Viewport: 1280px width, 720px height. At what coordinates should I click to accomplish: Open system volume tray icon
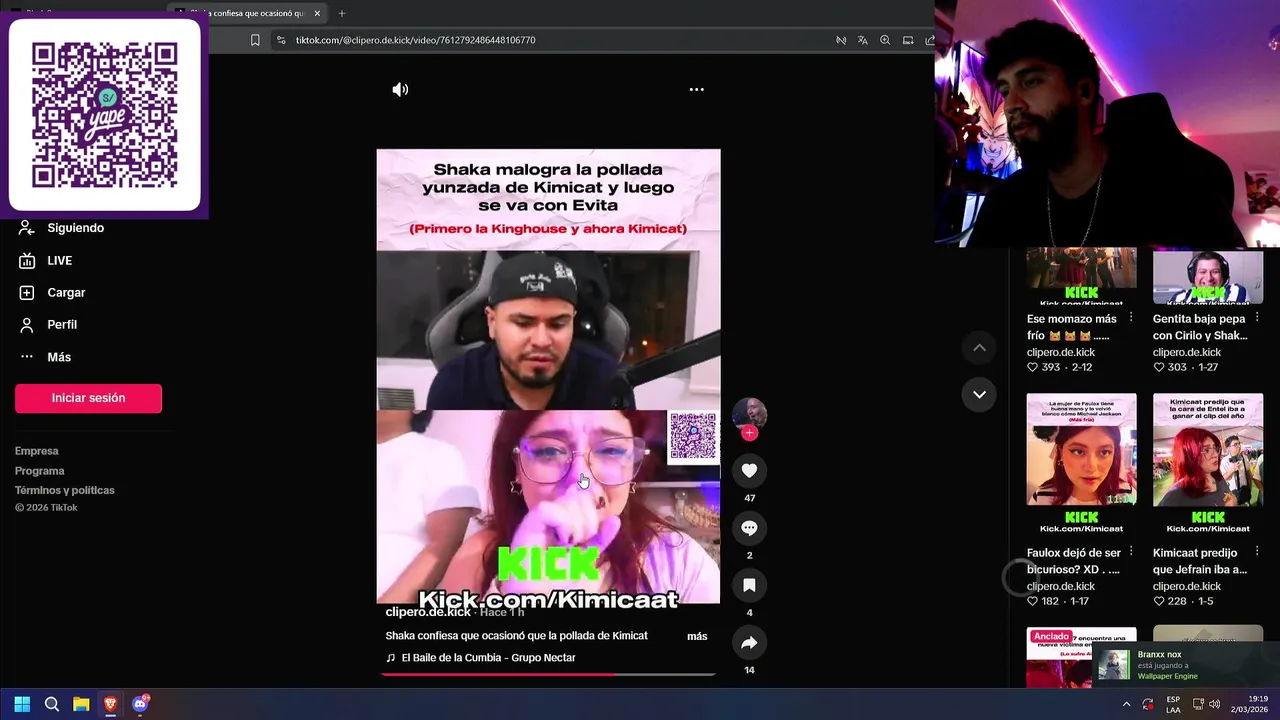1214,704
